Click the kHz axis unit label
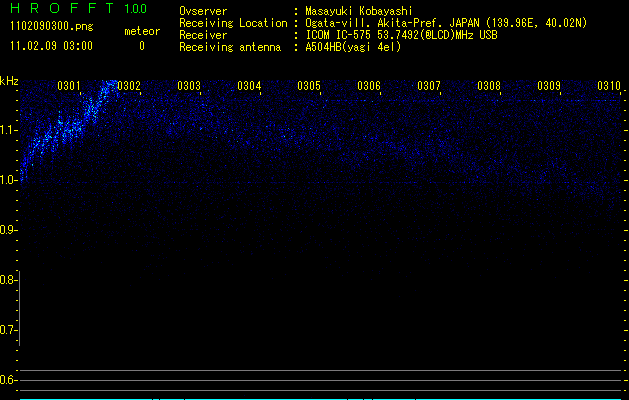The width and height of the screenshot is (629, 400). point(9,81)
